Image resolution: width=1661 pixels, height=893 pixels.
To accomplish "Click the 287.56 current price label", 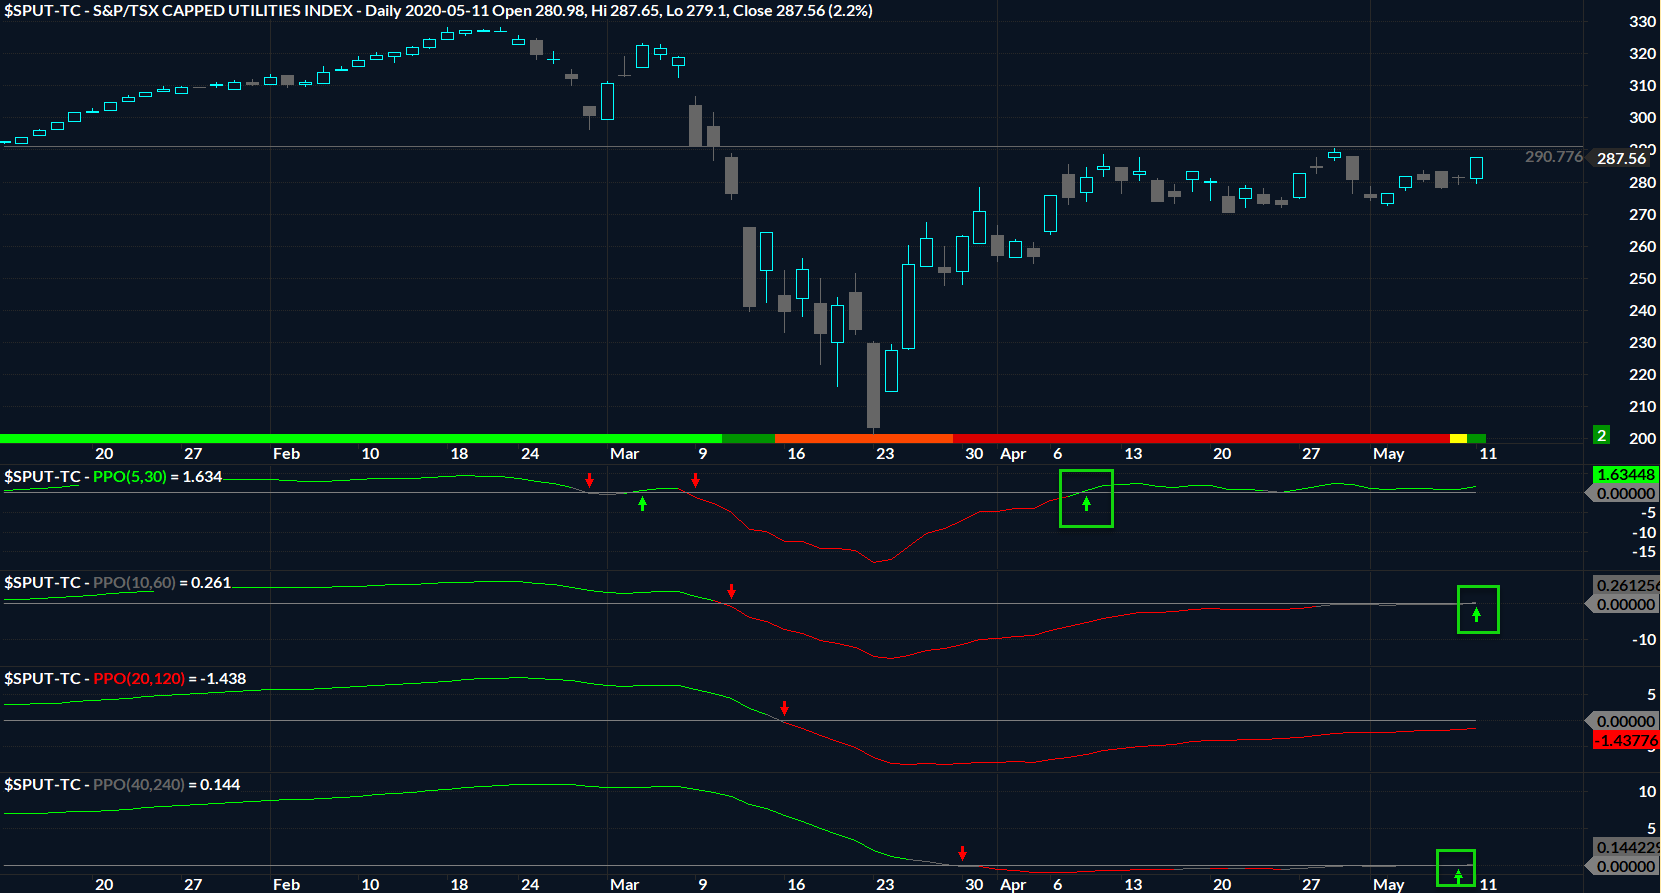I will [1621, 159].
